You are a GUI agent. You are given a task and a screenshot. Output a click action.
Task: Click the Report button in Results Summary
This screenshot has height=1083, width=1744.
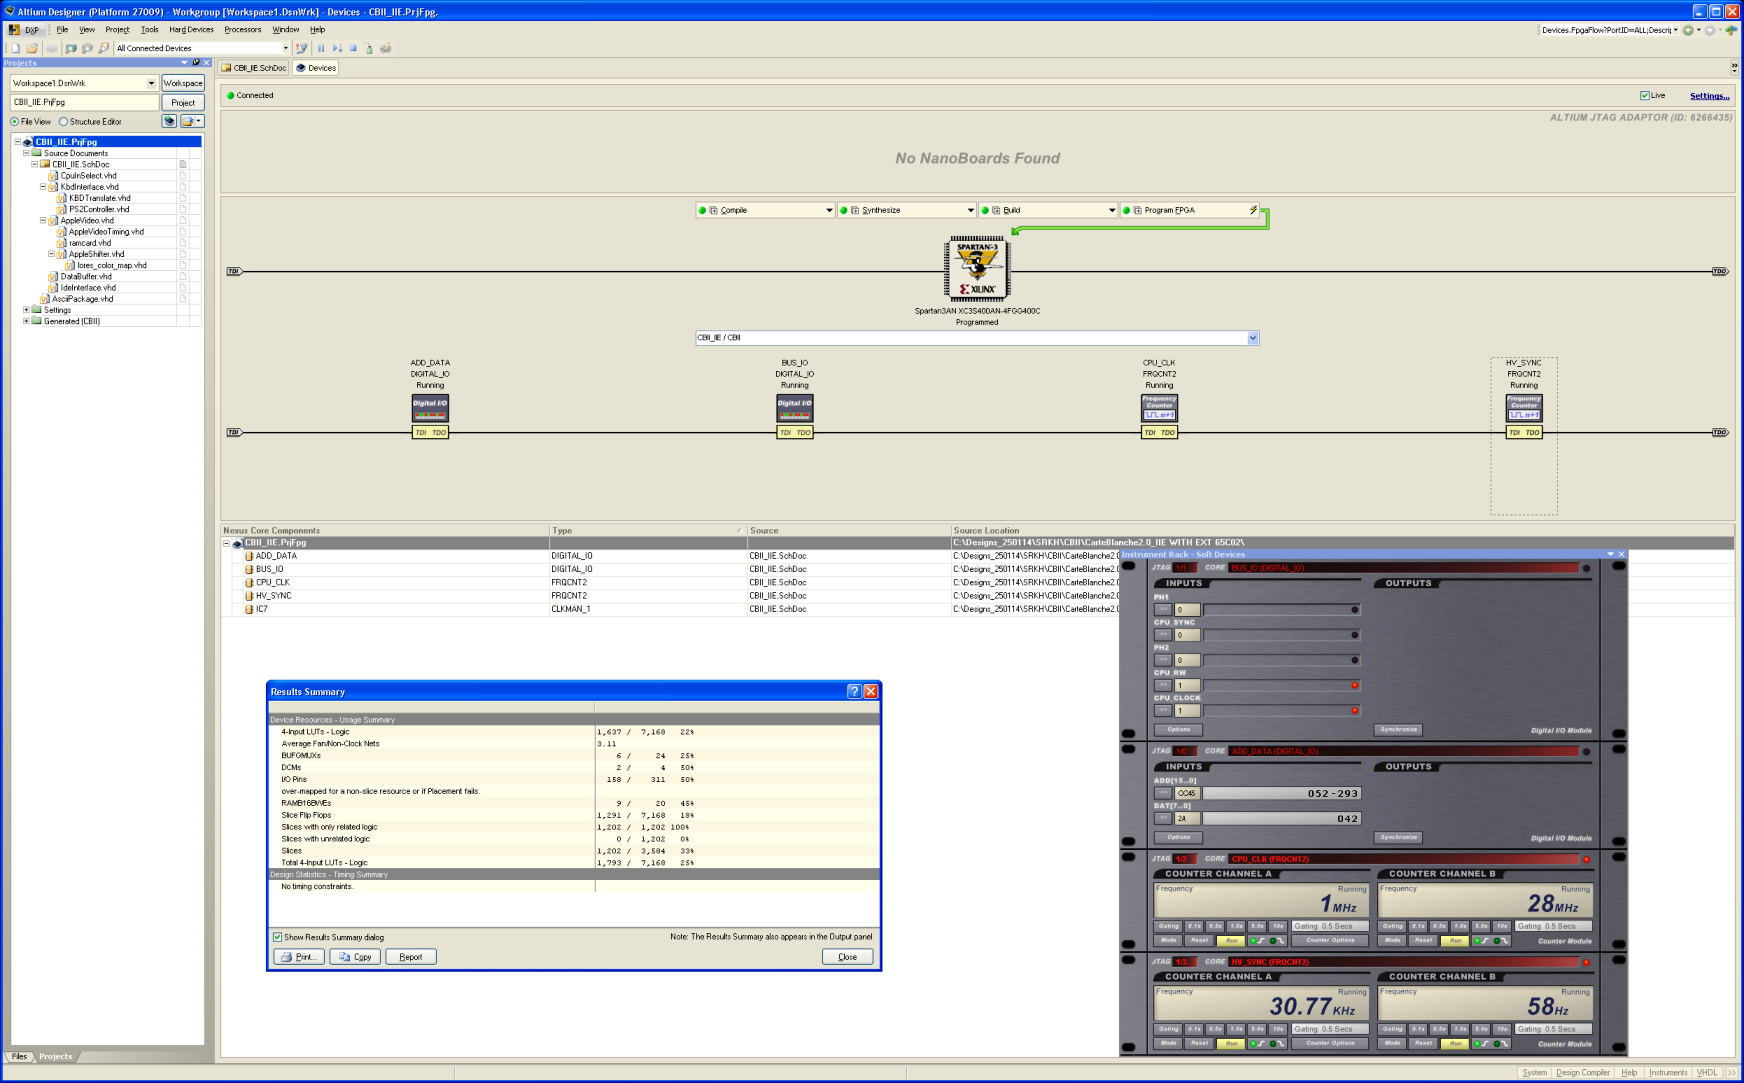pyautogui.click(x=411, y=957)
